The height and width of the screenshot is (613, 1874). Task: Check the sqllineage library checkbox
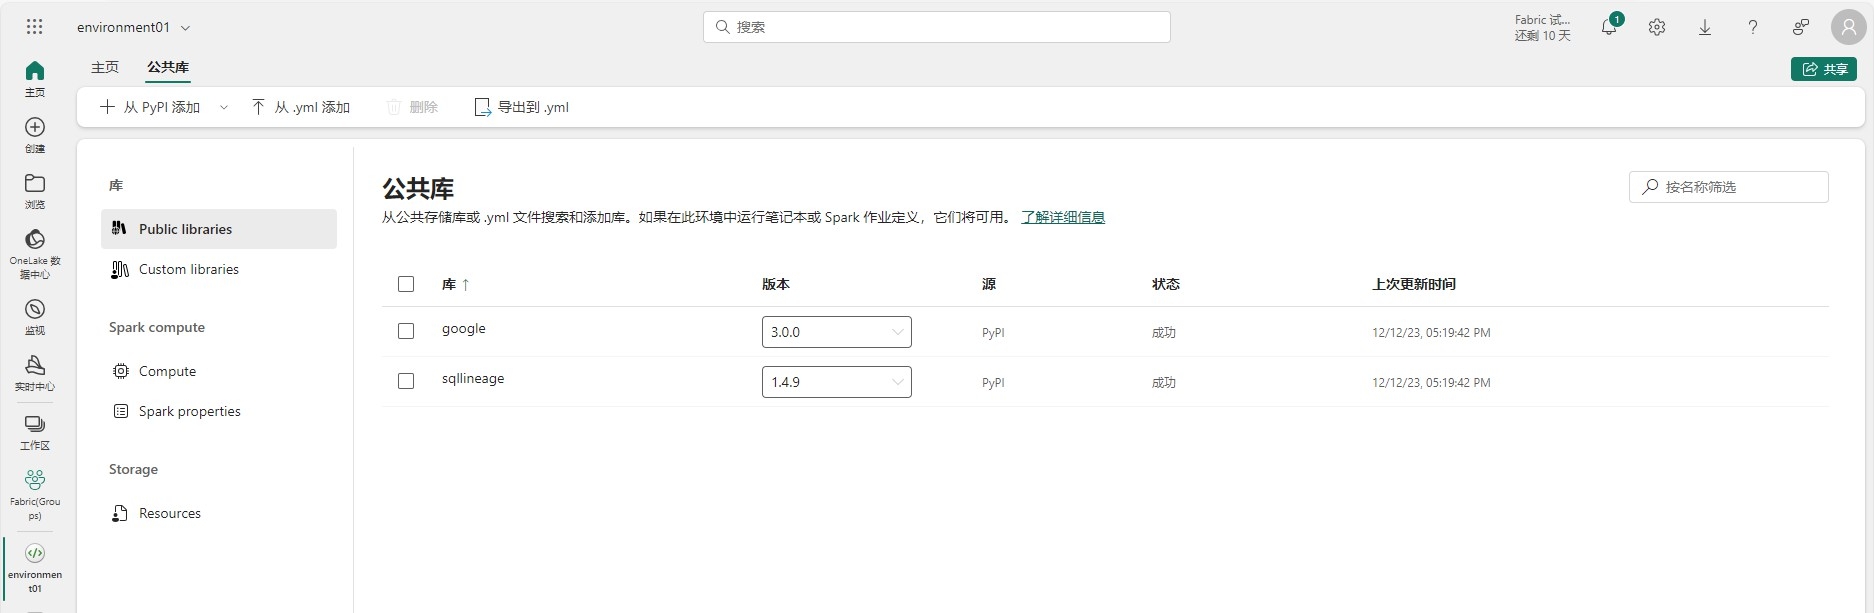pyautogui.click(x=406, y=381)
